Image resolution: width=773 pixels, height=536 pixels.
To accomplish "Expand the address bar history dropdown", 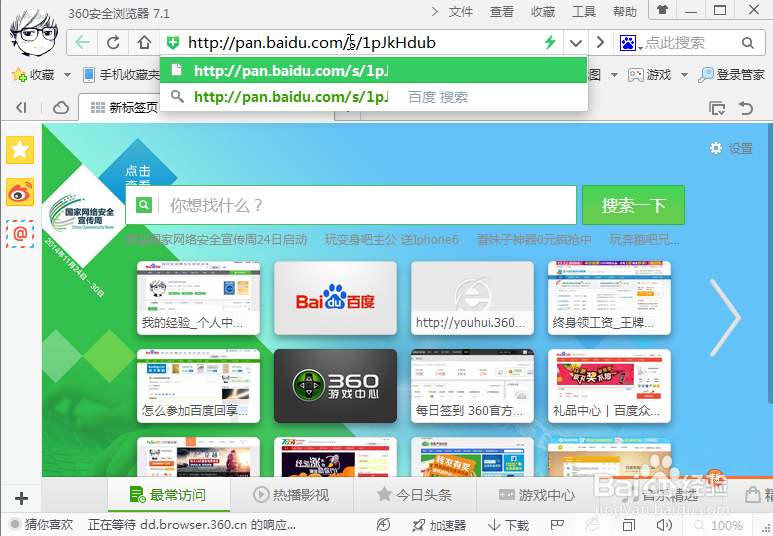I will (x=575, y=43).
